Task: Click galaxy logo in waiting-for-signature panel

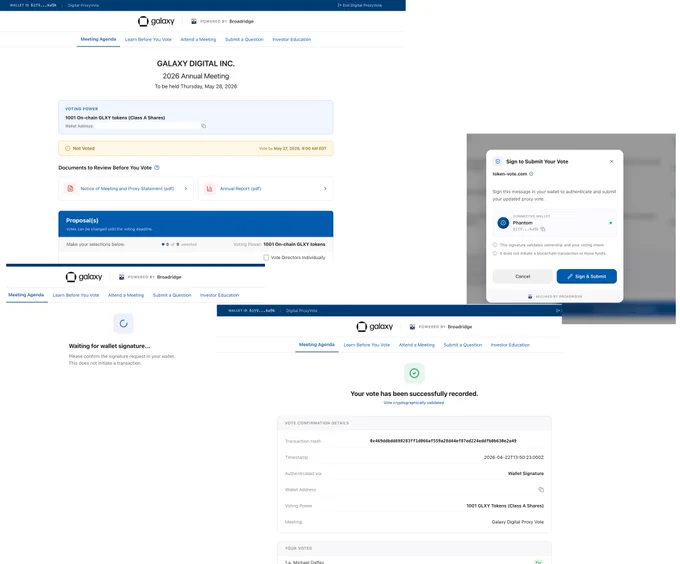Action: [84, 277]
